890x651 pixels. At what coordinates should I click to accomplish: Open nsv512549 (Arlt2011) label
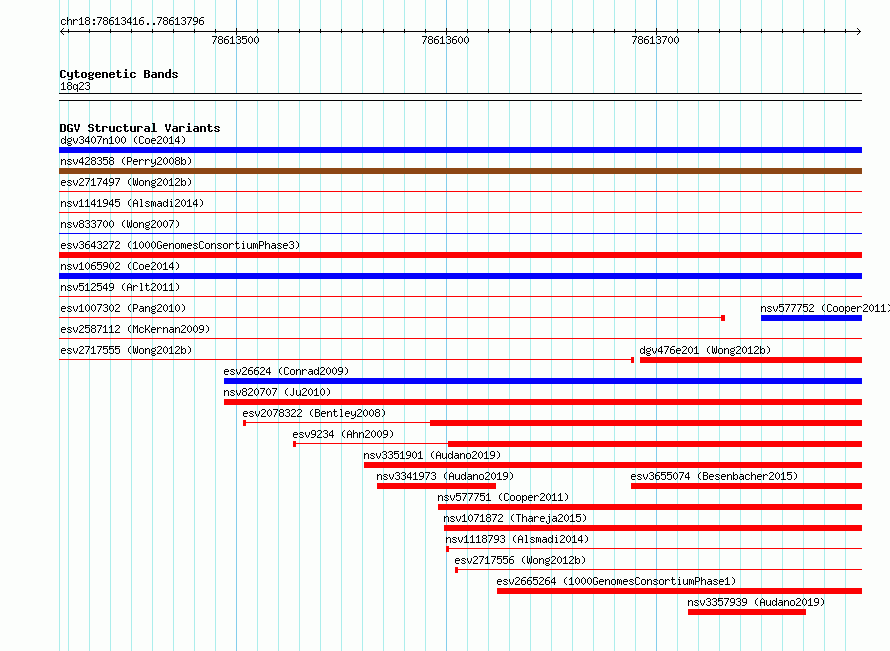click(x=120, y=287)
